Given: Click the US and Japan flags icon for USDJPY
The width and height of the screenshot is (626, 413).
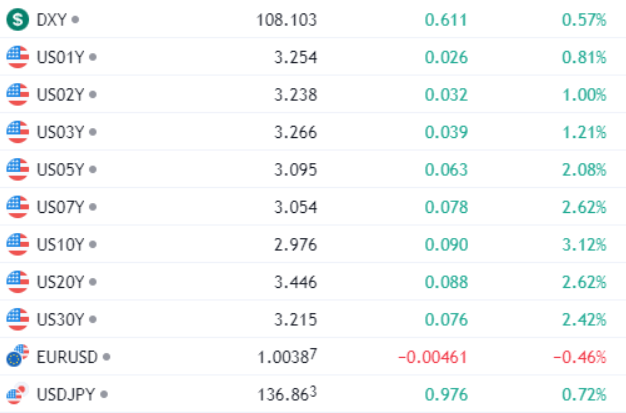Looking at the screenshot, I should pyautogui.click(x=18, y=393).
